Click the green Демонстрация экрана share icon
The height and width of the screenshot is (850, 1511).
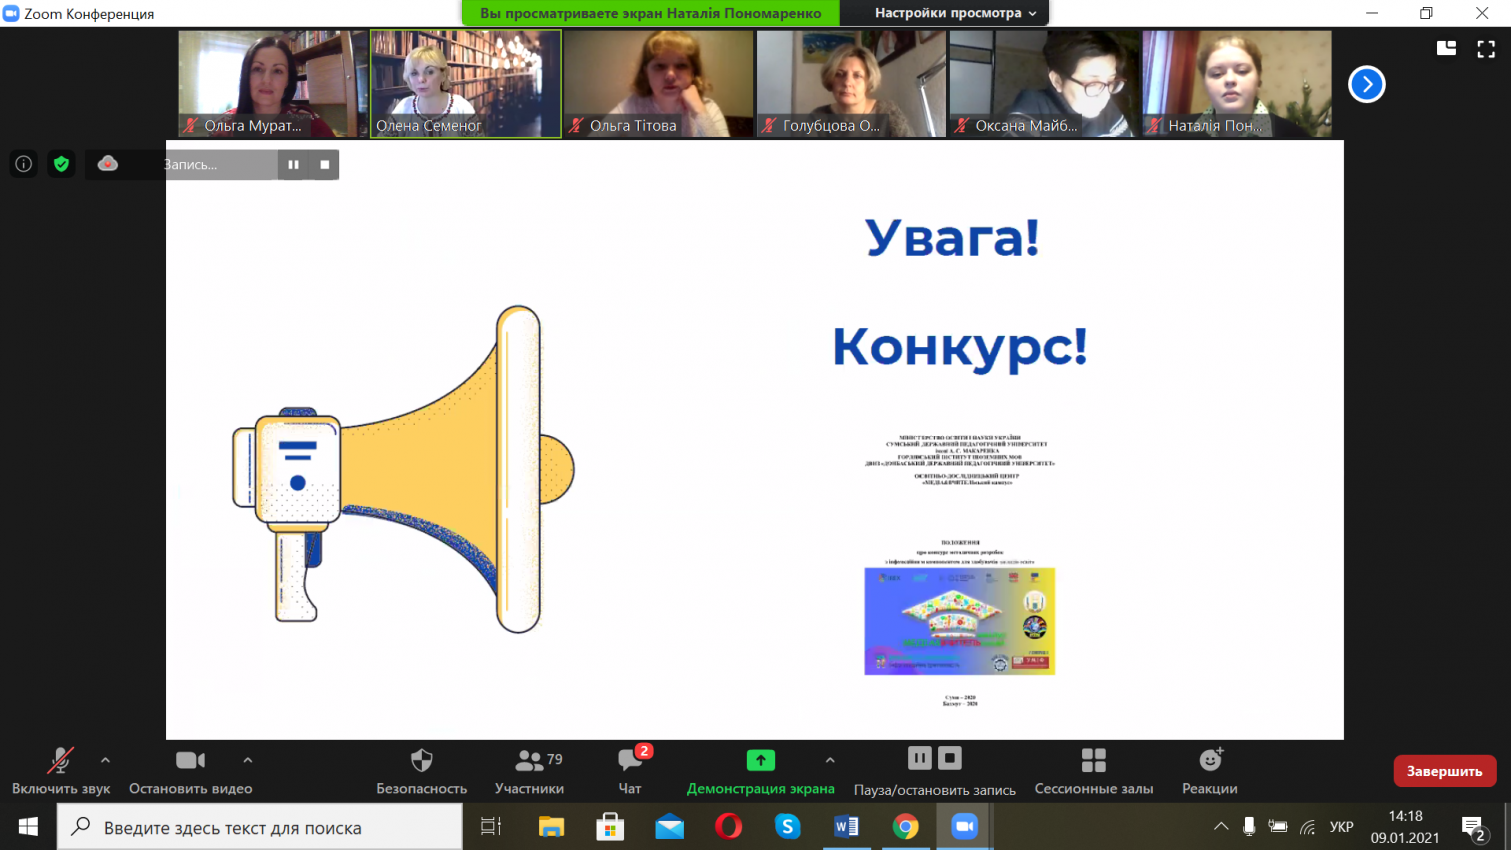[x=761, y=761]
